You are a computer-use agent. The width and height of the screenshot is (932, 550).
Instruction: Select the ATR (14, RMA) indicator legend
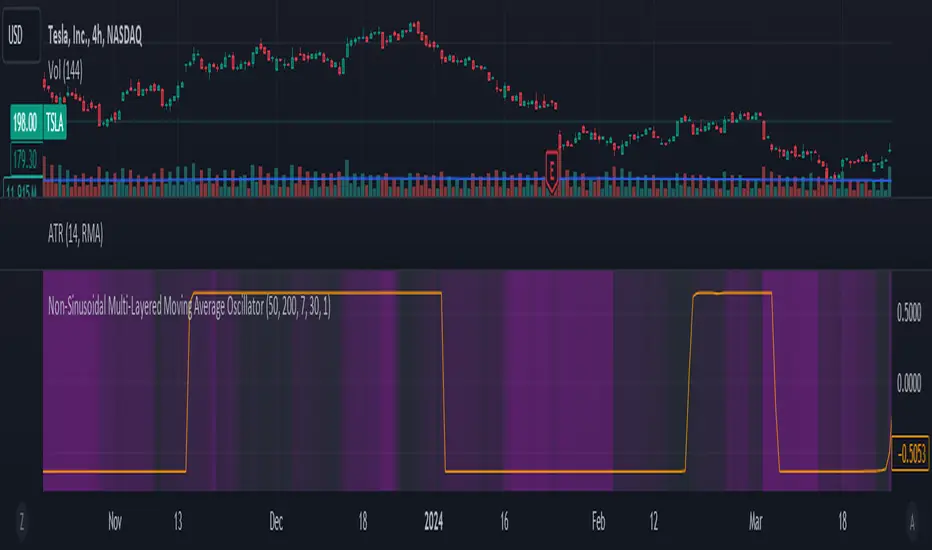pyautogui.click(x=75, y=236)
